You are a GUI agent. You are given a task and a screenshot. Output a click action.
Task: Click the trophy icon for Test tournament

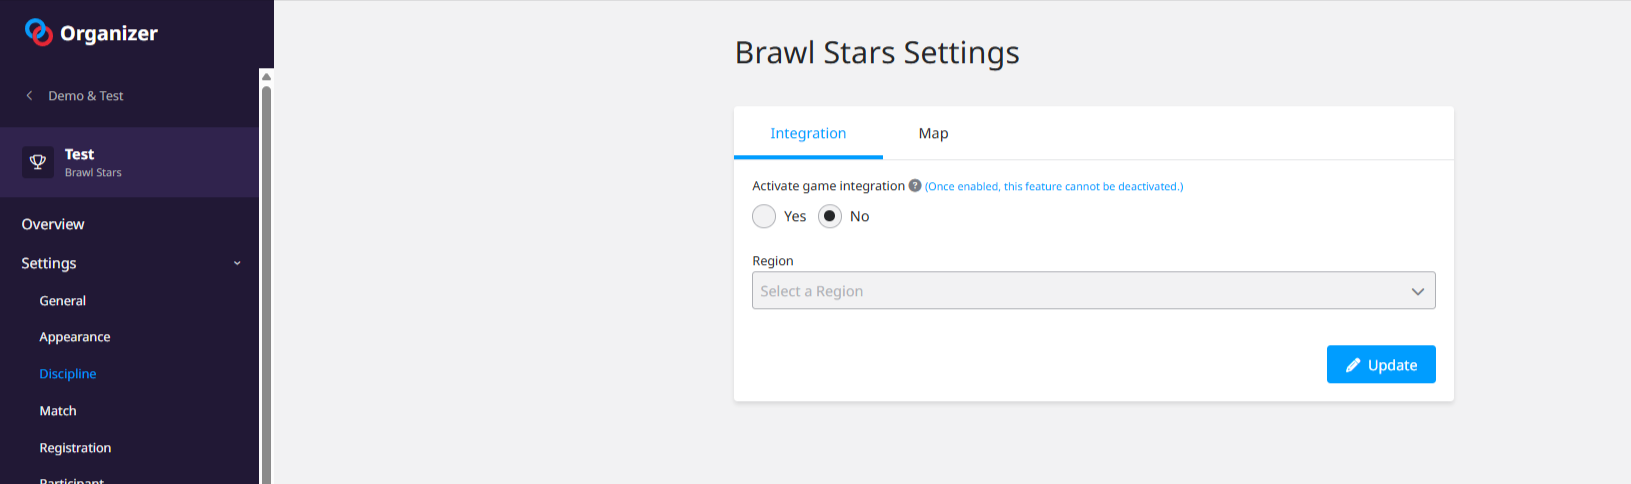[x=38, y=162]
